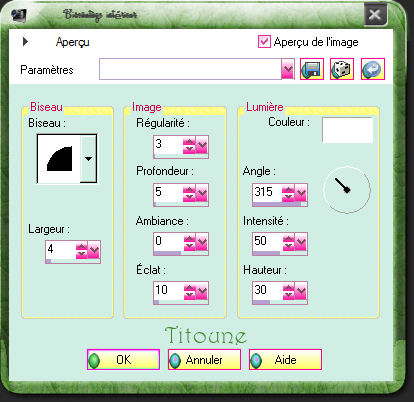Open the Biseau shape dropdown arrow
This screenshot has height=402, width=414.
point(88,159)
